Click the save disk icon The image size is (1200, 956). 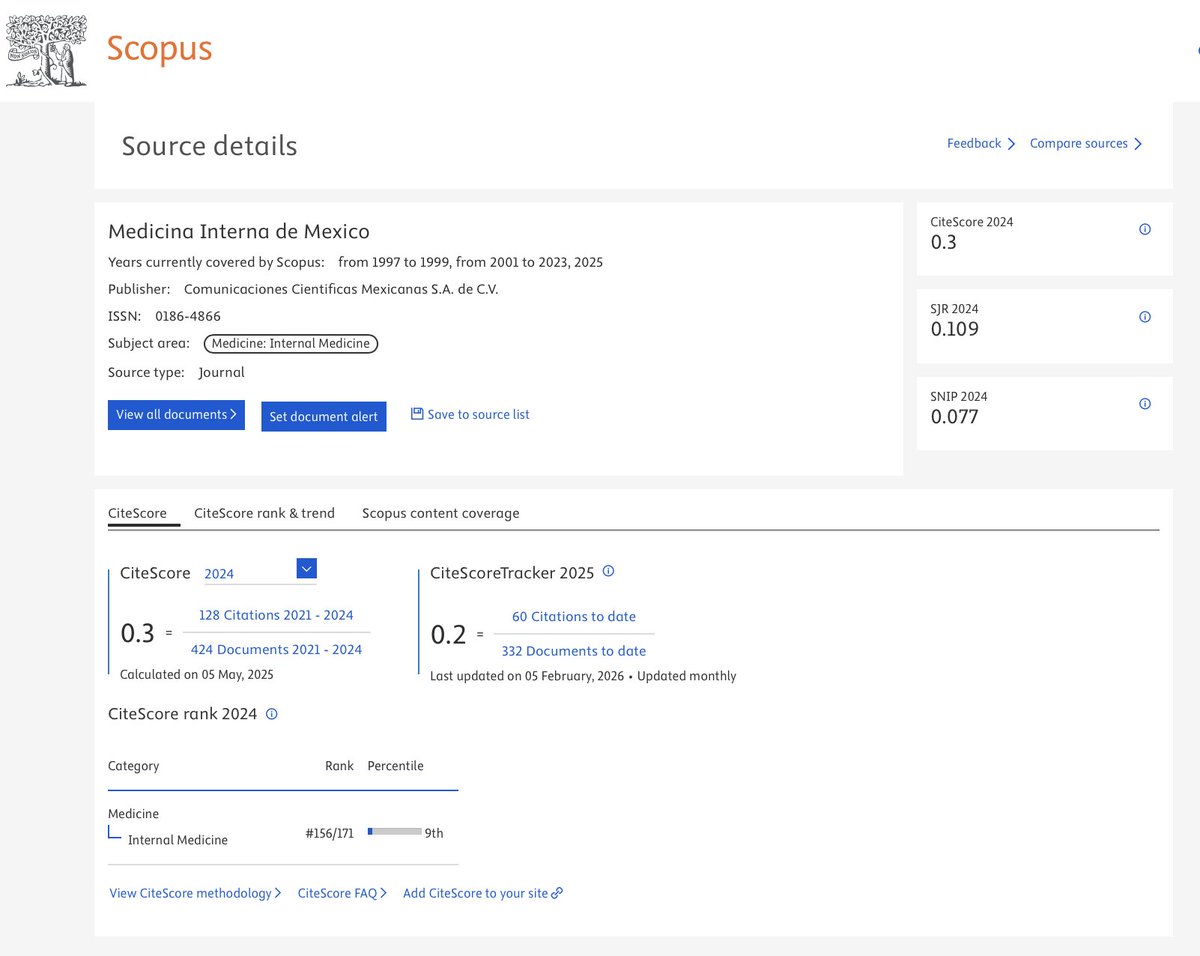(x=417, y=414)
